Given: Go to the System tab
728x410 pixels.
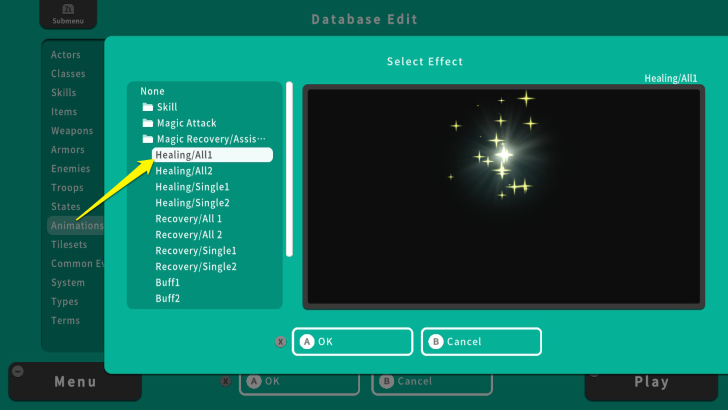Looking at the screenshot, I should [x=68, y=283].
